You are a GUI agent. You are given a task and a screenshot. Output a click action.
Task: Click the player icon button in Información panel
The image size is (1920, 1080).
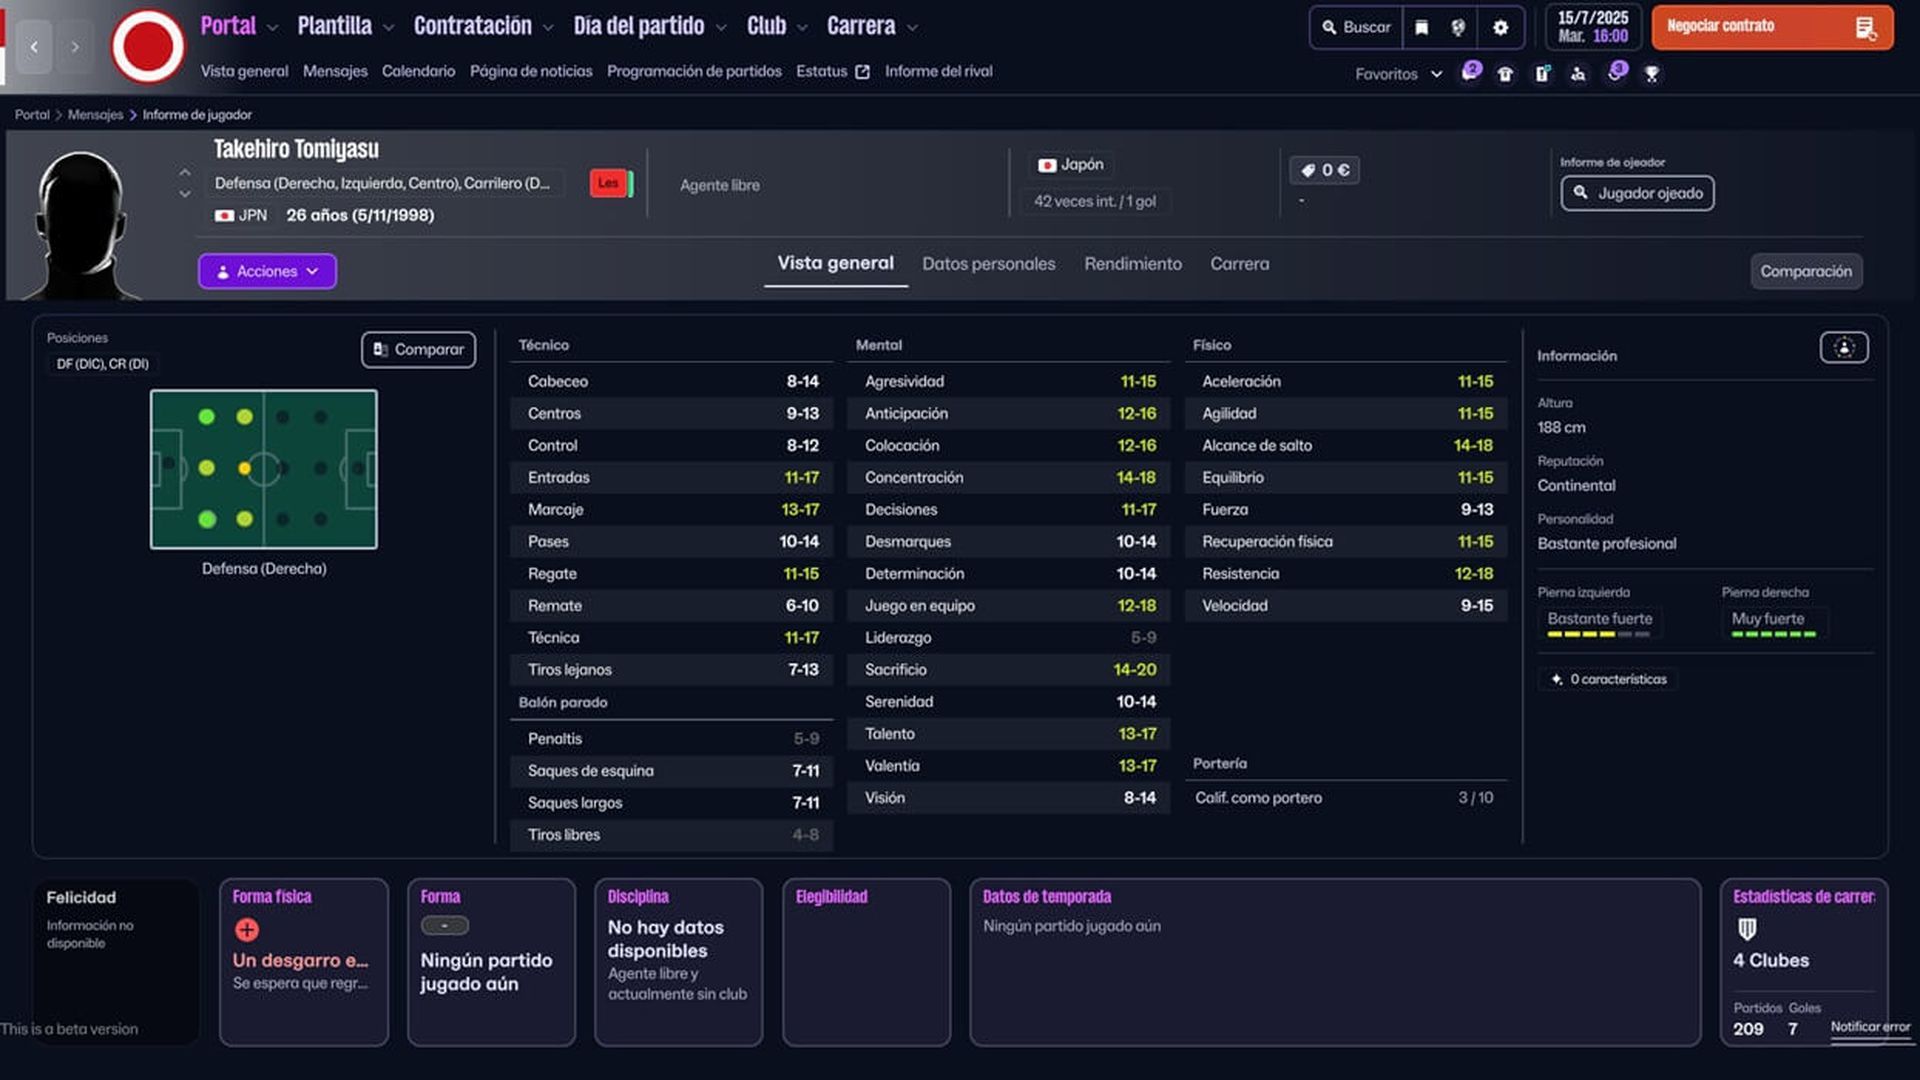1843,348
